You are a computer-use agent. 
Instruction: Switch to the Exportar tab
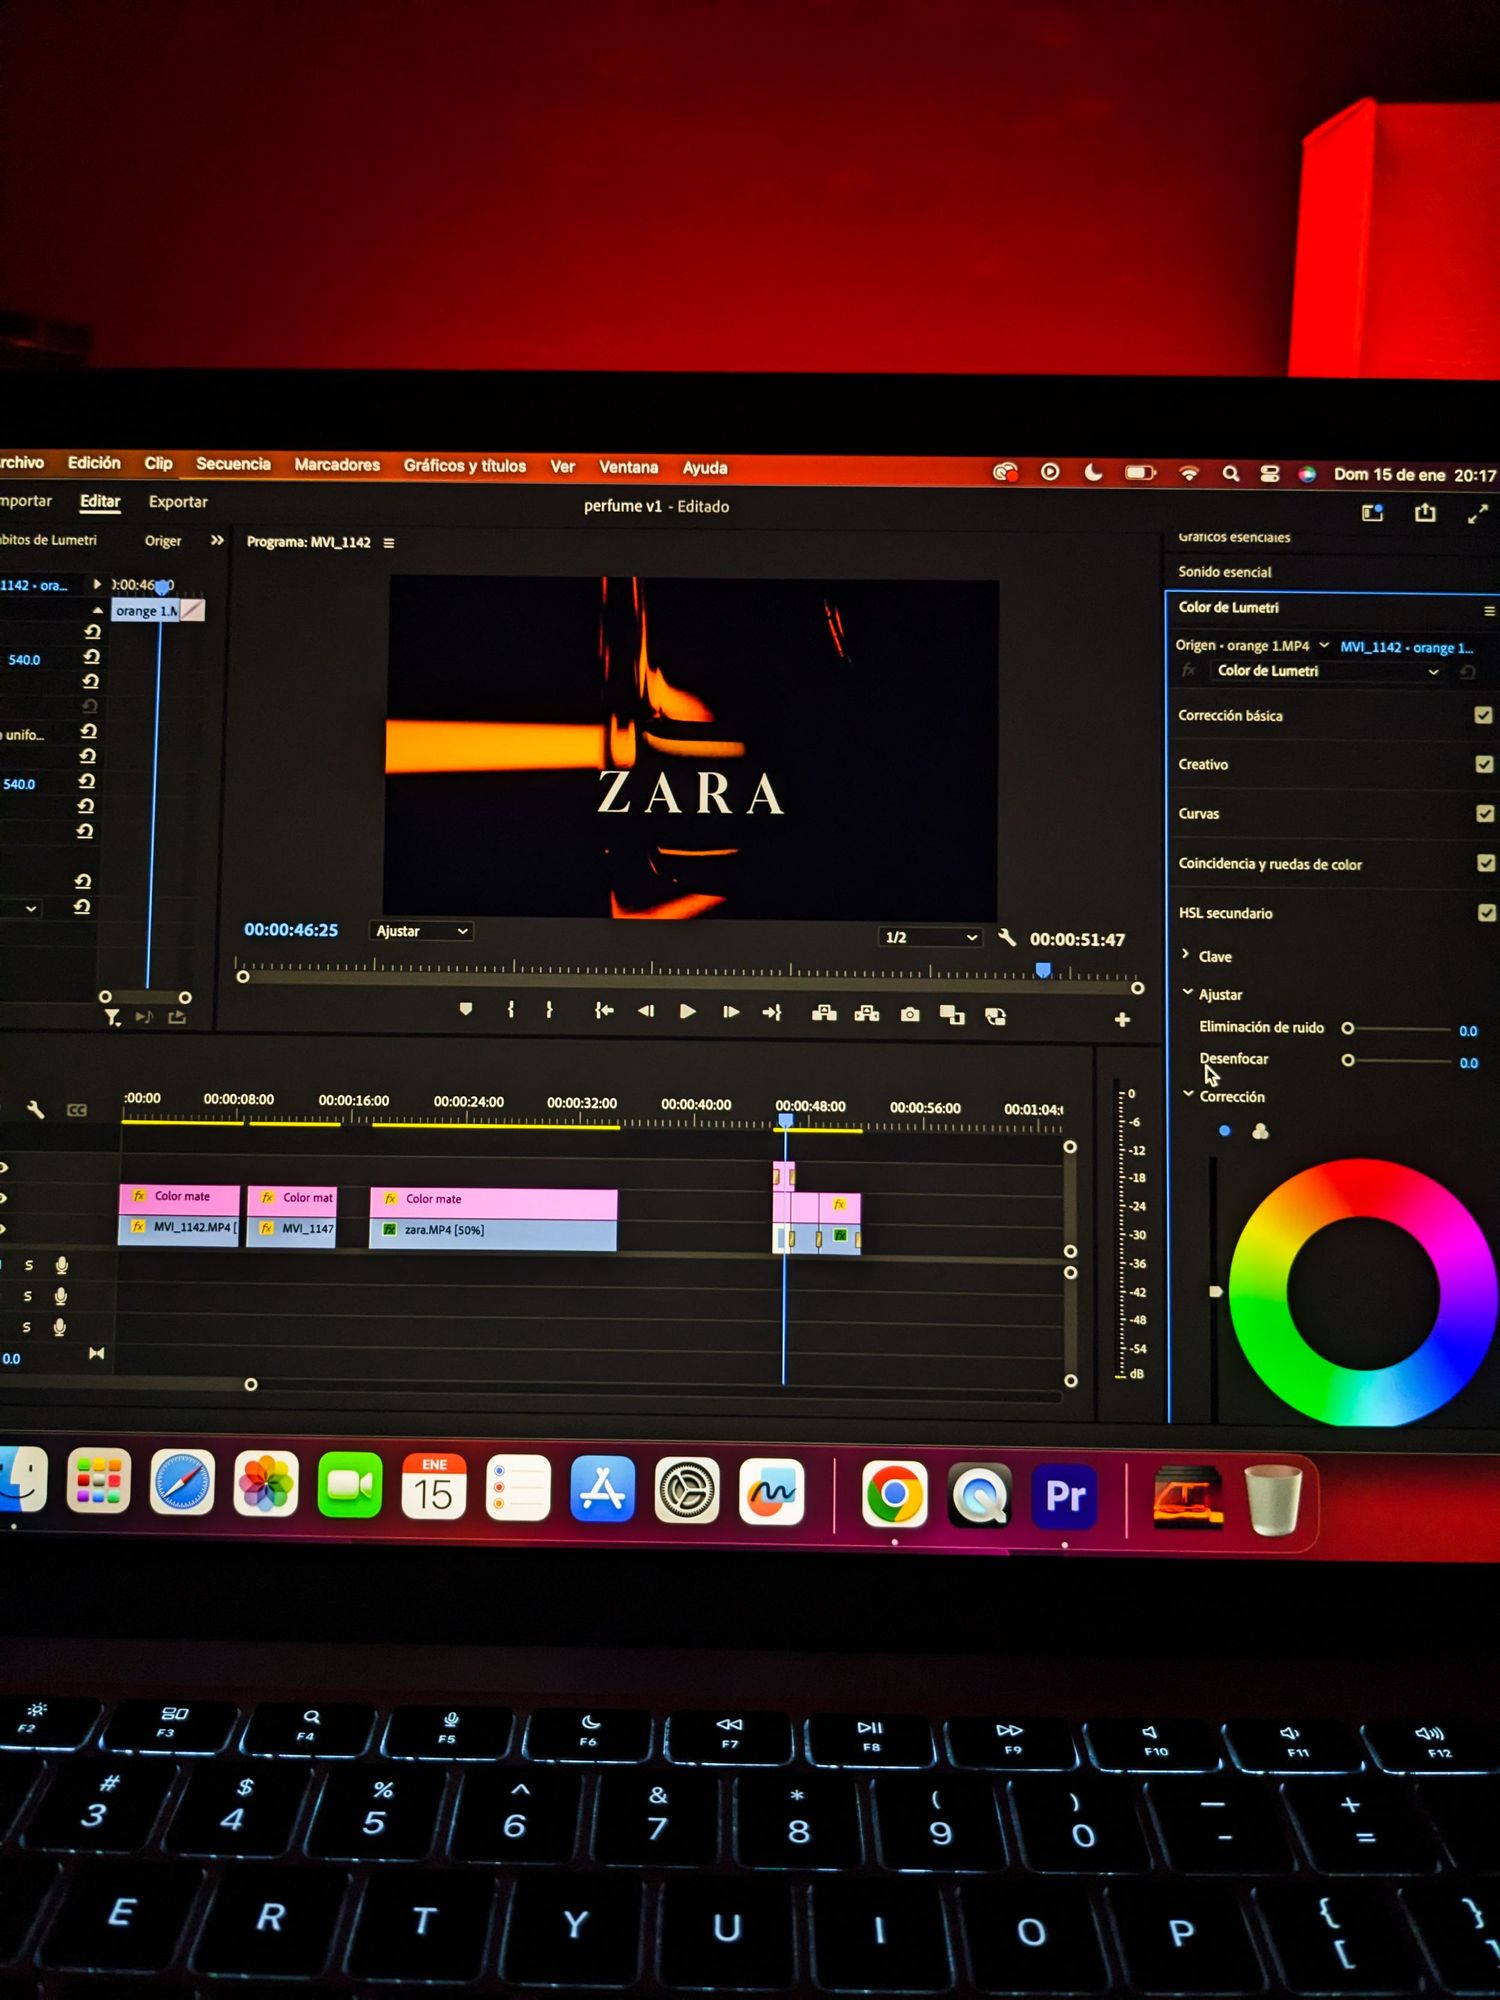click(178, 502)
